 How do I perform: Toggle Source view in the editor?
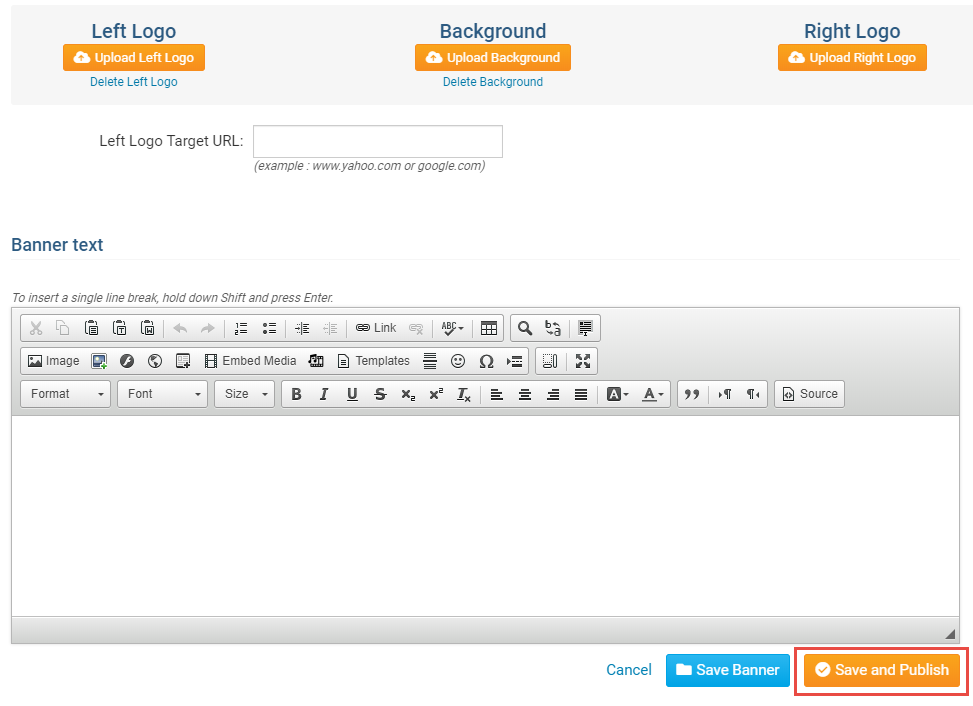(809, 394)
